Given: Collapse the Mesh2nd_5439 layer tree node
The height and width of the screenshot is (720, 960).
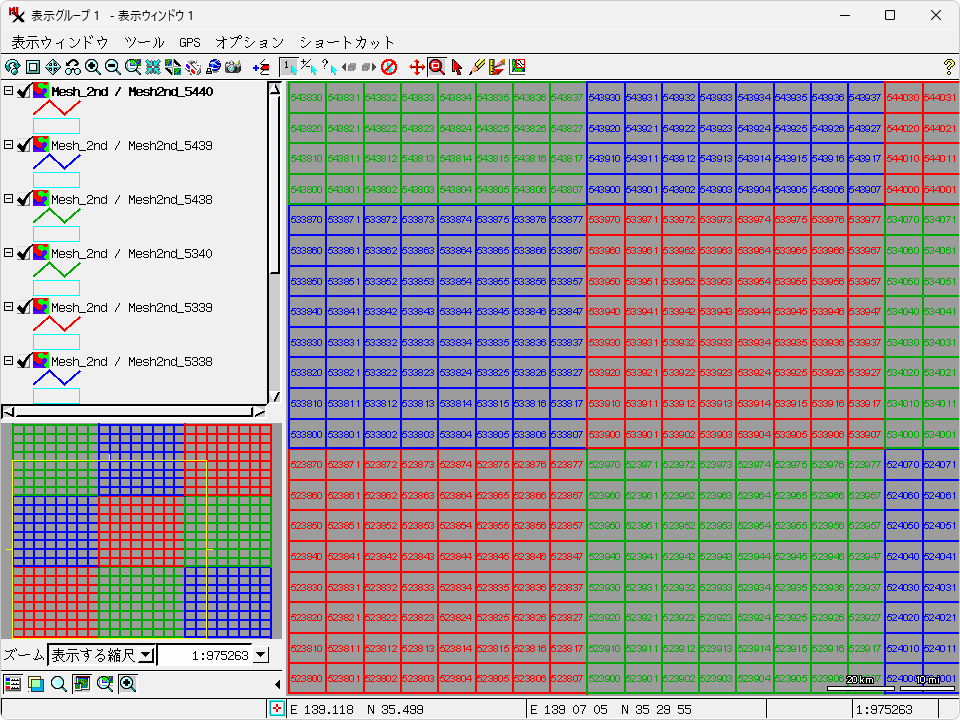Looking at the screenshot, I should pyautogui.click(x=8, y=146).
